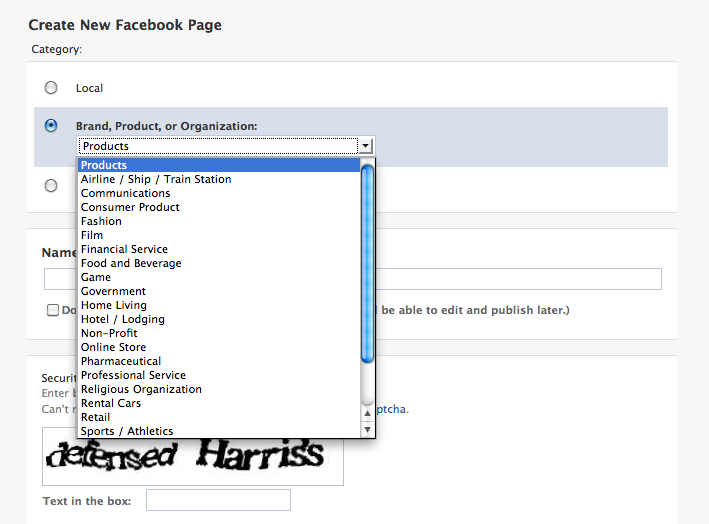This screenshot has height=524, width=709.
Task: Choose Non-Profit option
Action: (219, 333)
